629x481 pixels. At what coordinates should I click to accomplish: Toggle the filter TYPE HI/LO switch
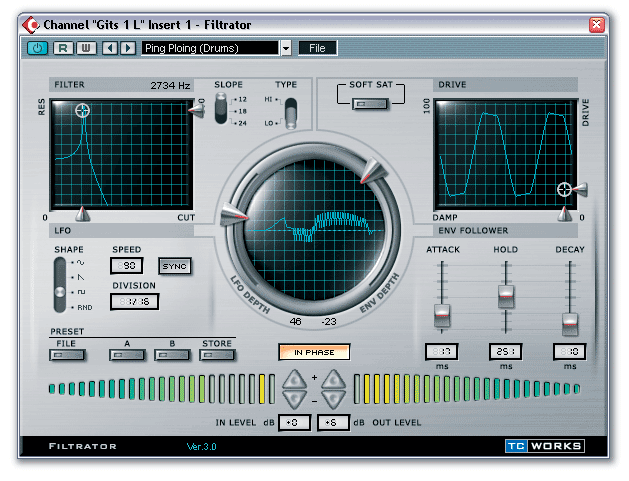pos(291,114)
